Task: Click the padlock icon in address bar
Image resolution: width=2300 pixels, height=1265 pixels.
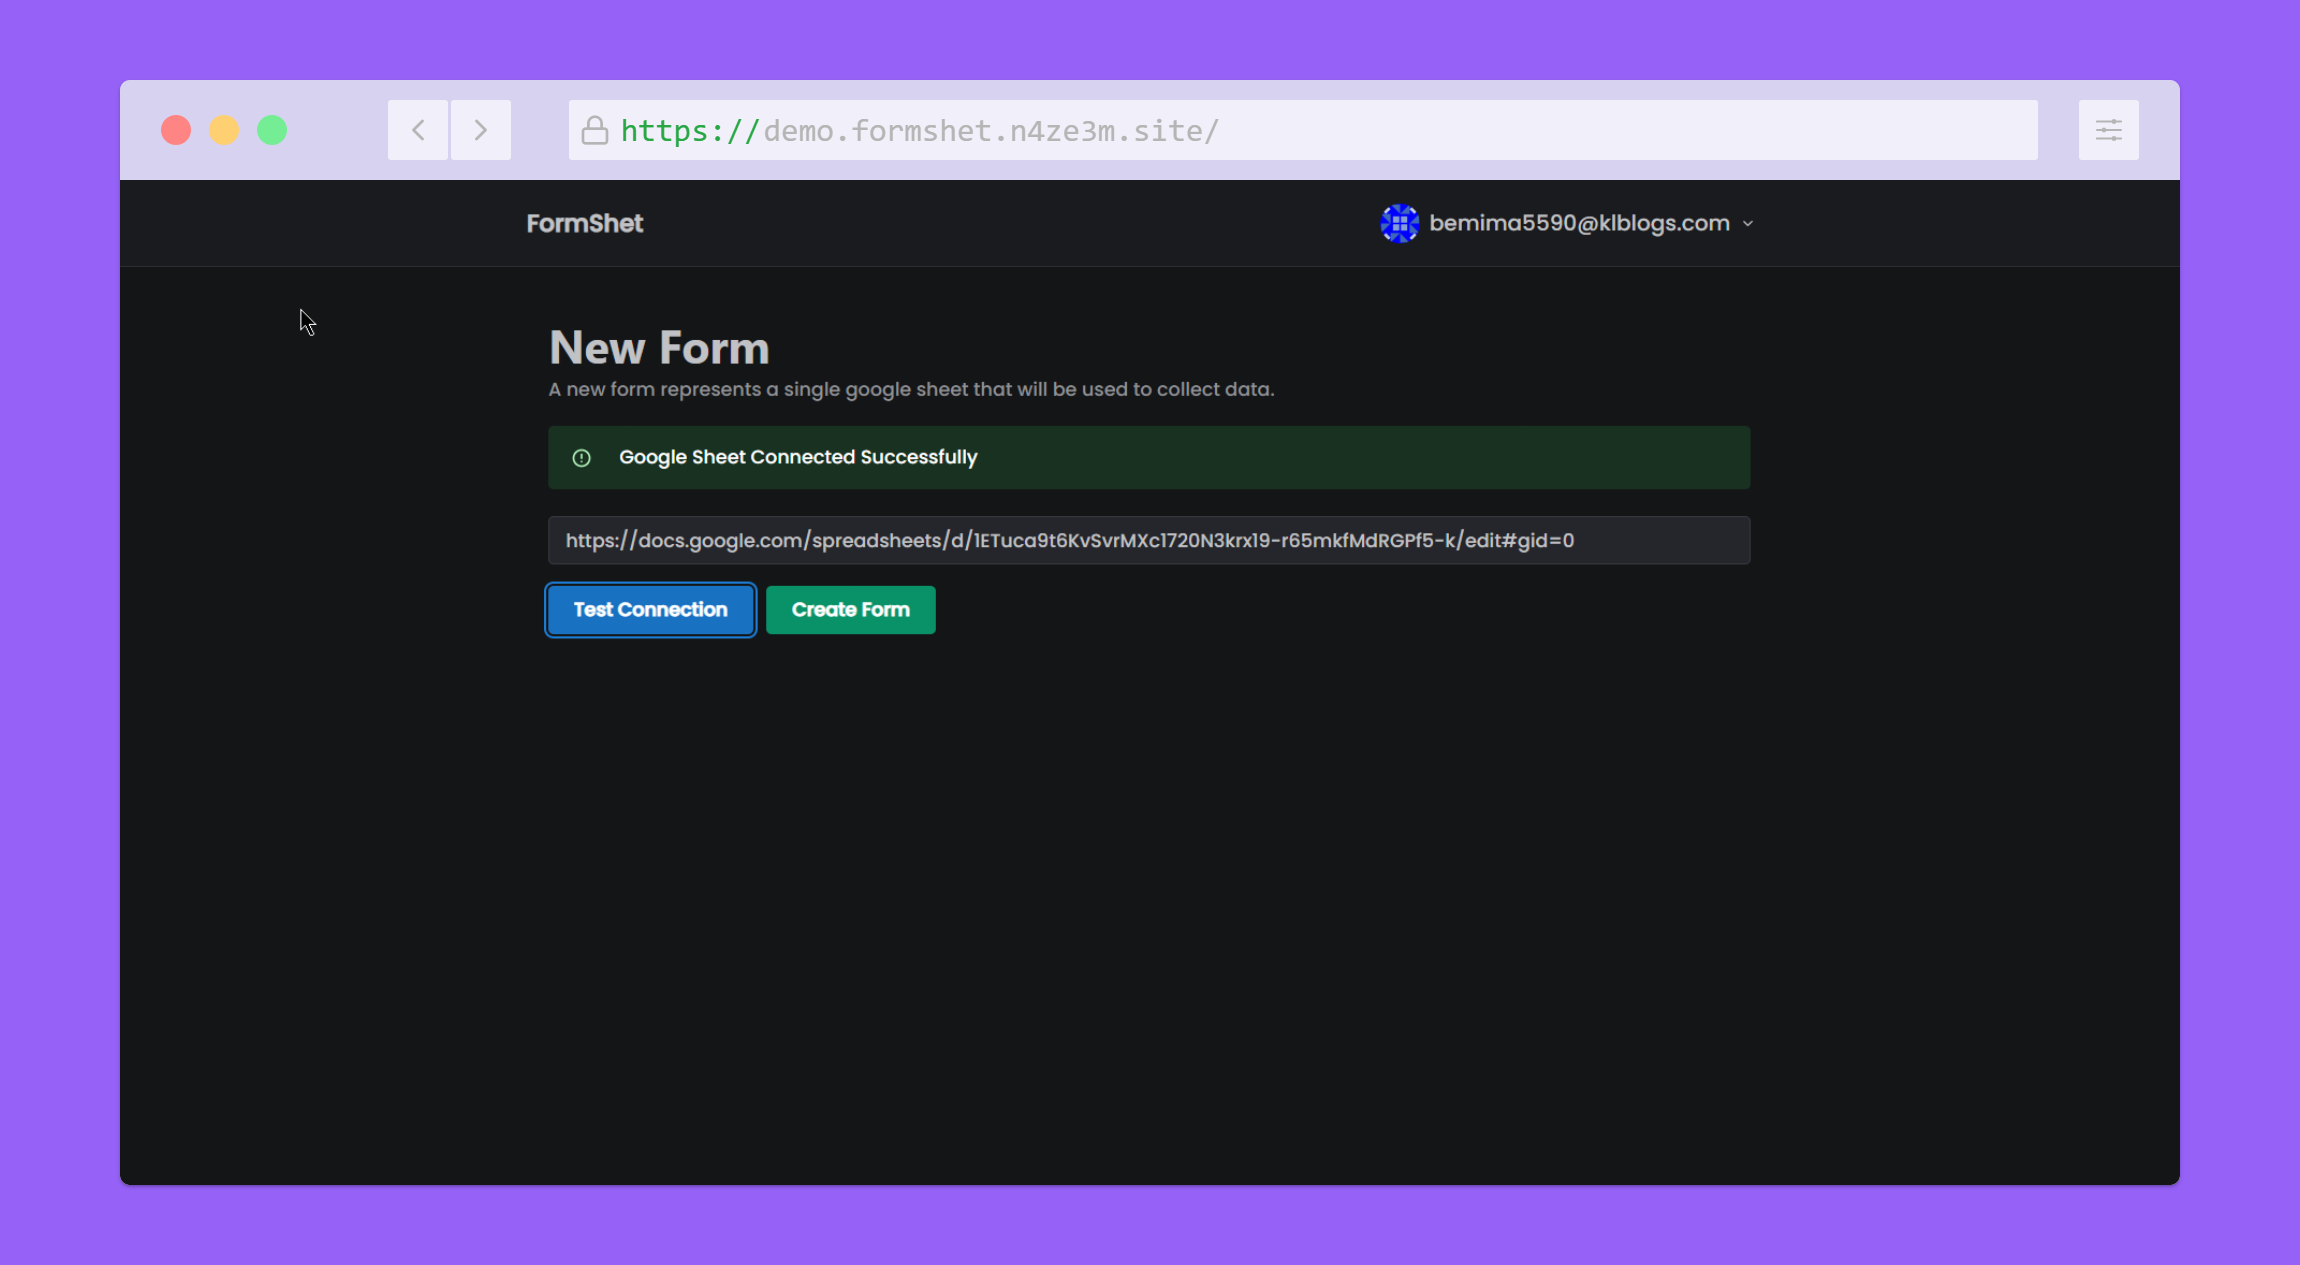Action: (595, 131)
